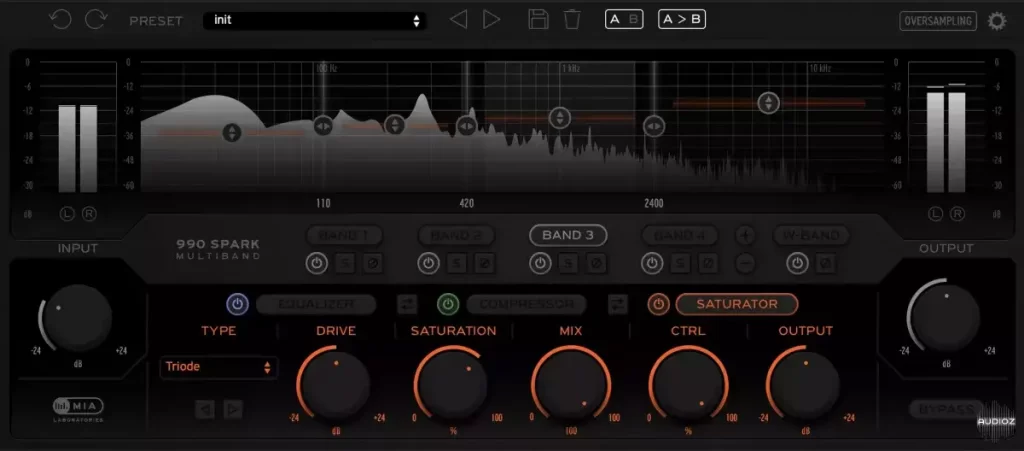The height and width of the screenshot is (451, 1024).
Task: Click input meter R channel button
Action: (x=89, y=213)
